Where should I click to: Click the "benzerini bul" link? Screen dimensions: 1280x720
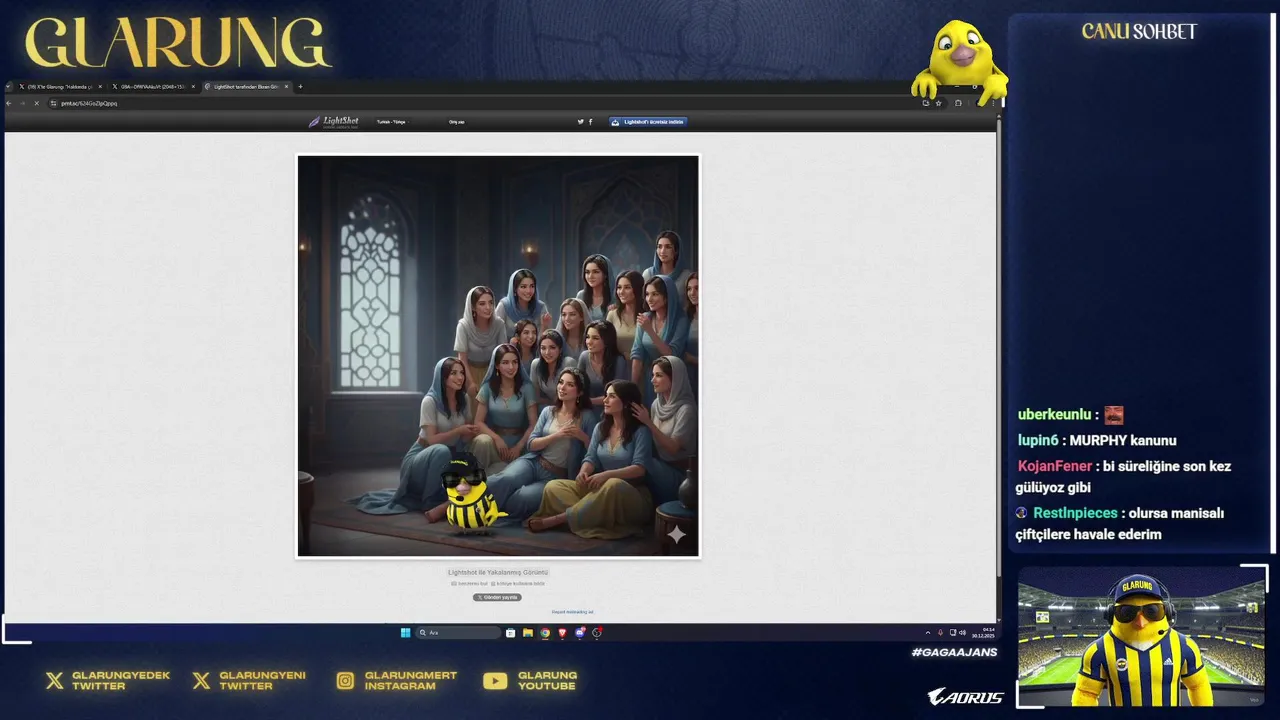(x=470, y=583)
